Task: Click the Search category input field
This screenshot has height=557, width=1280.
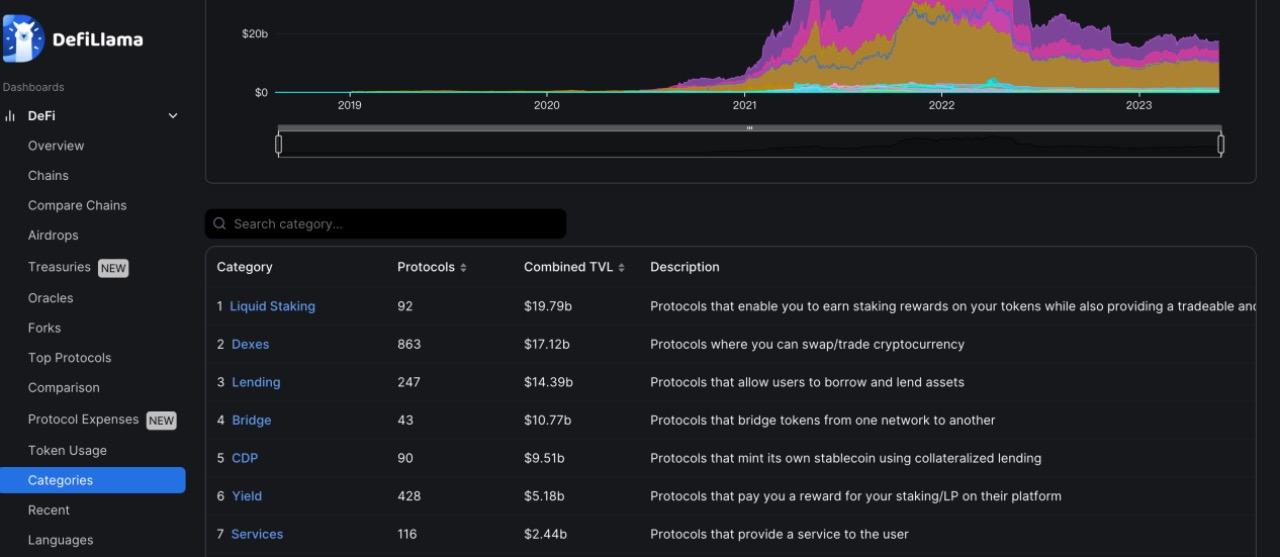Action: (395, 224)
